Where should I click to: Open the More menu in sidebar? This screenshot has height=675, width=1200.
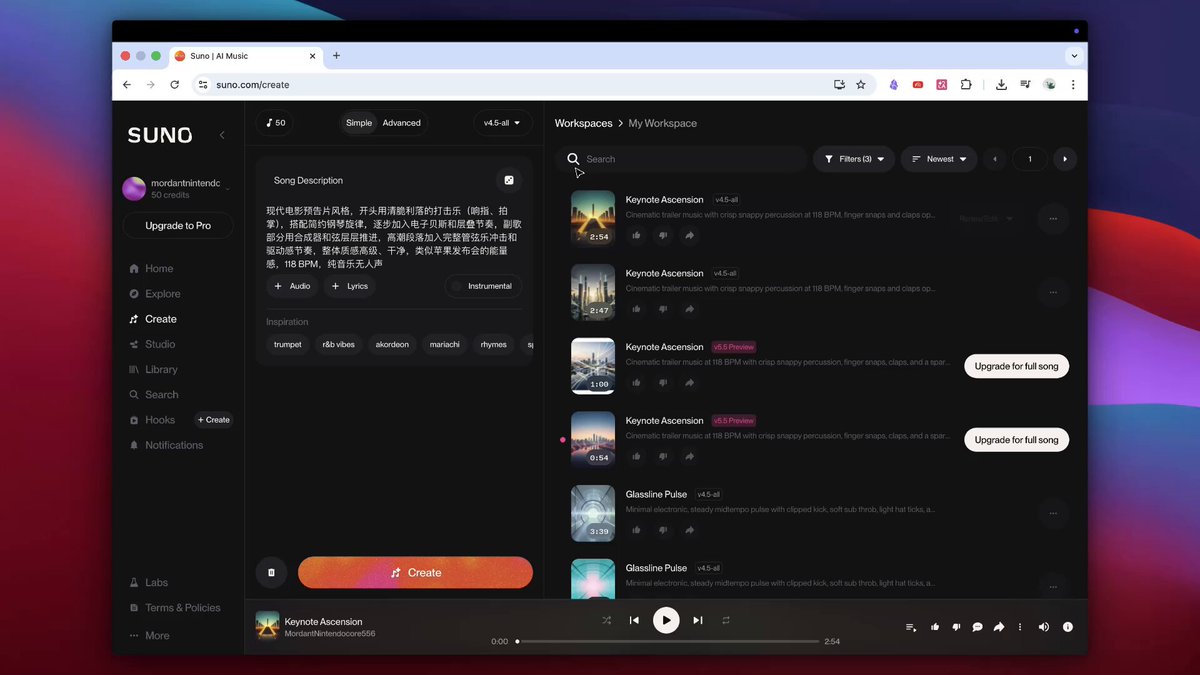(x=149, y=636)
